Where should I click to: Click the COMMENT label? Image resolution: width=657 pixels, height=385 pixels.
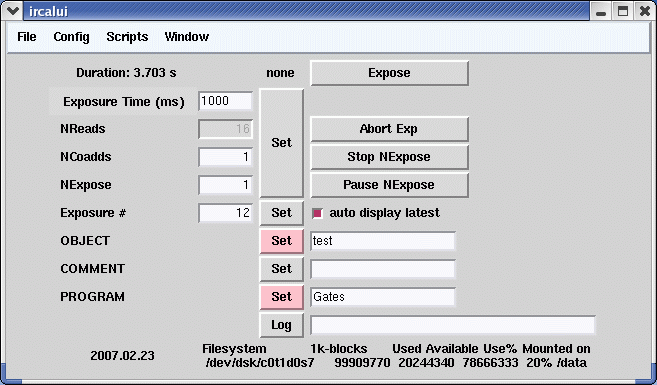point(93,269)
